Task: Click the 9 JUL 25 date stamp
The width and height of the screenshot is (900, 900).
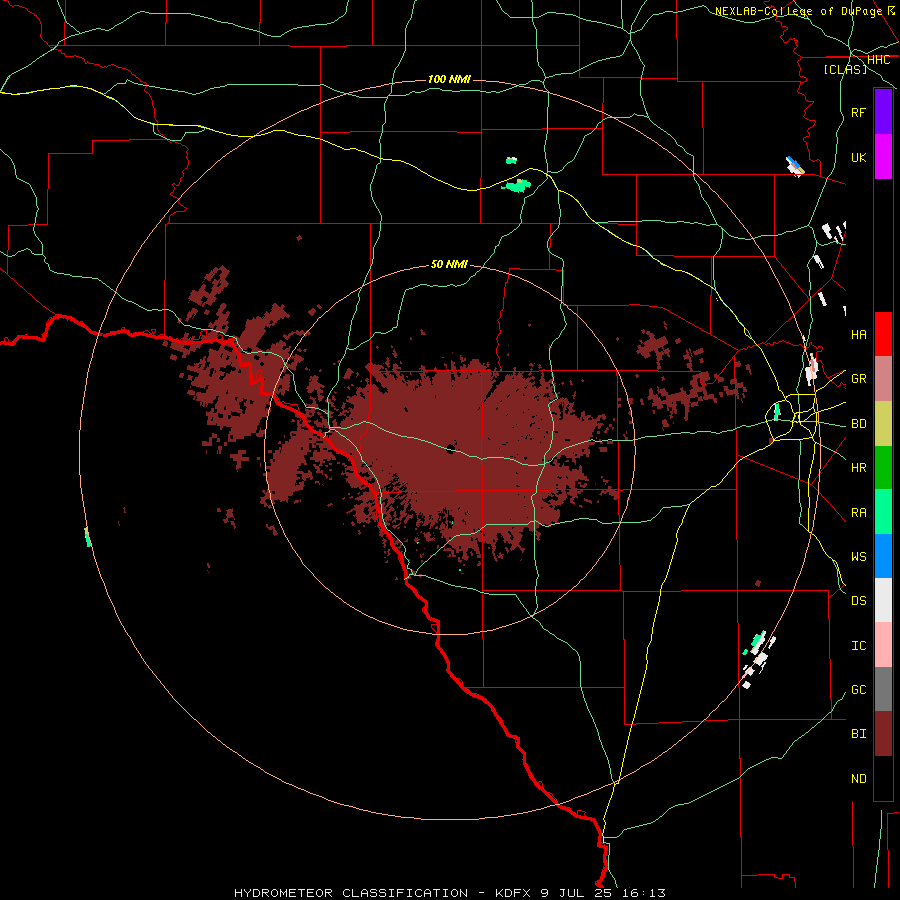Action: 576,893
